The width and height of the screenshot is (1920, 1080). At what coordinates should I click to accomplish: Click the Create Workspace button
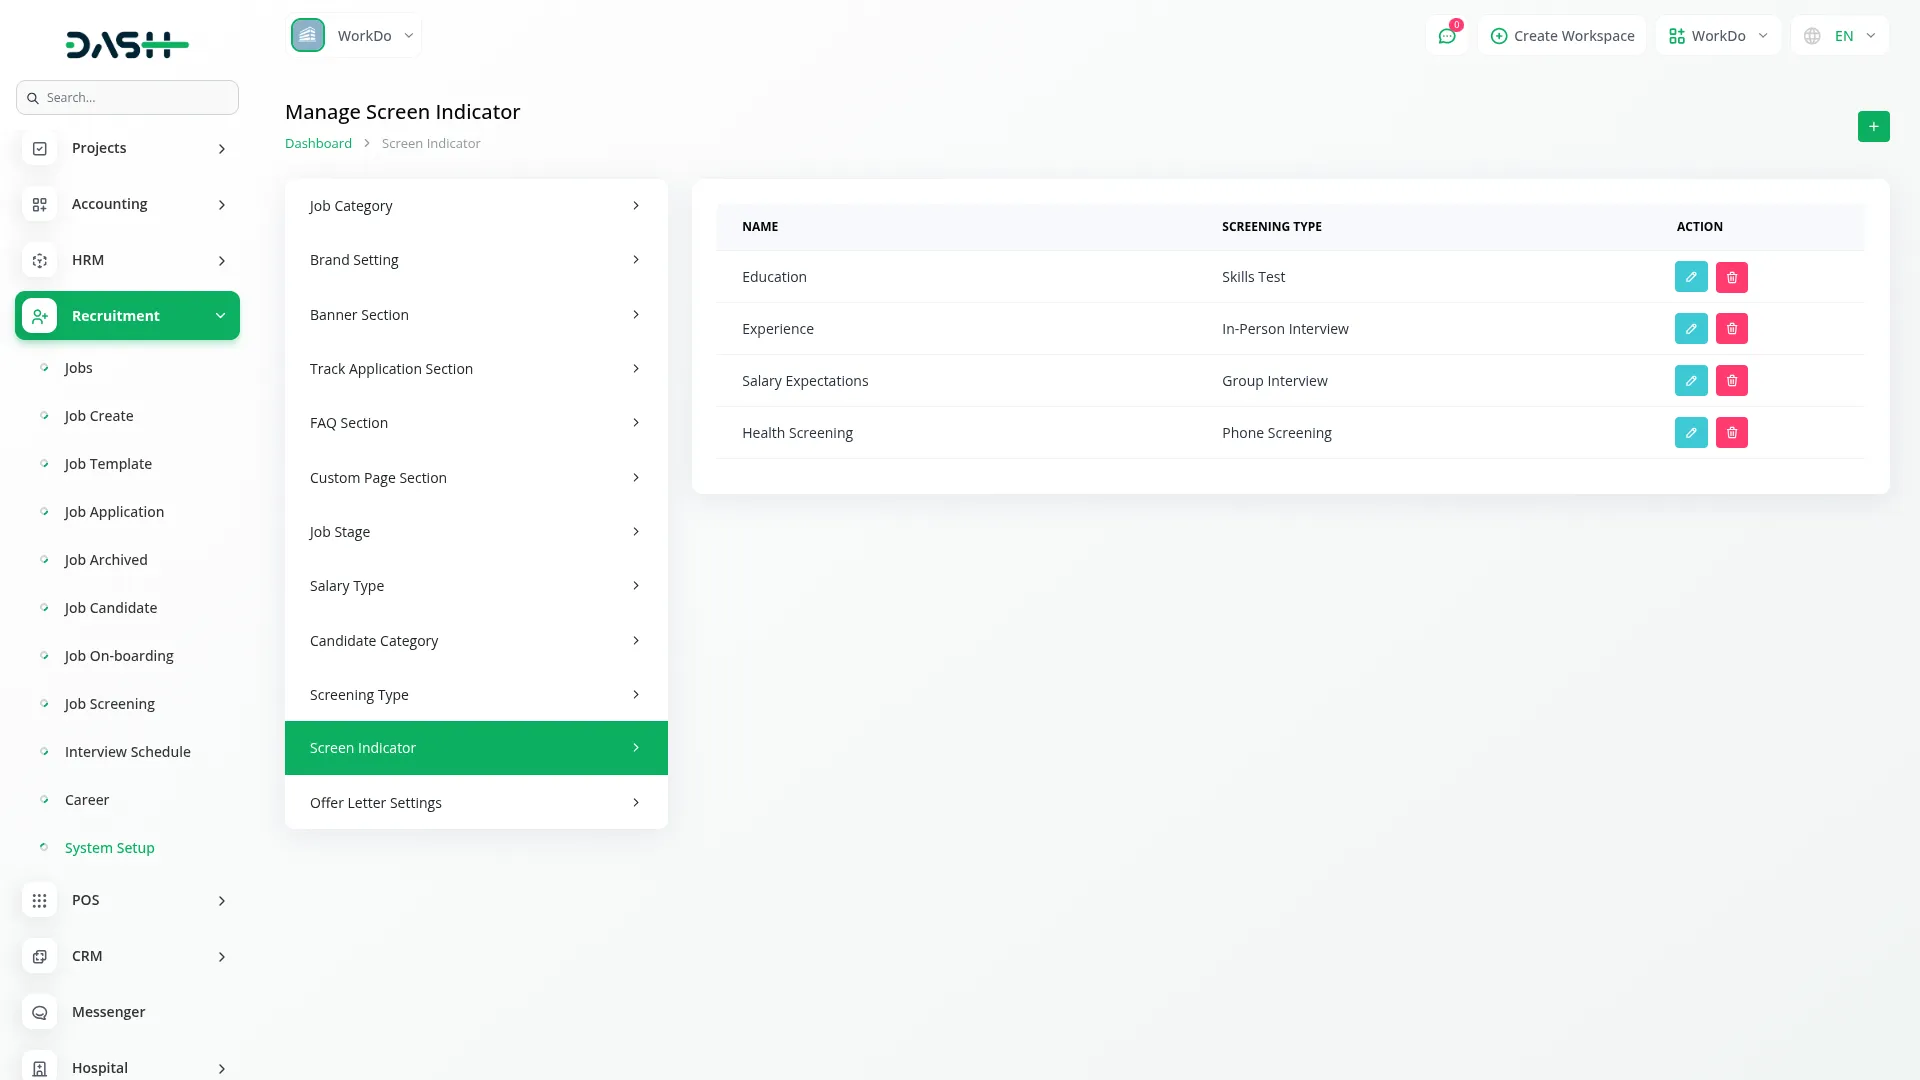[1562, 36]
